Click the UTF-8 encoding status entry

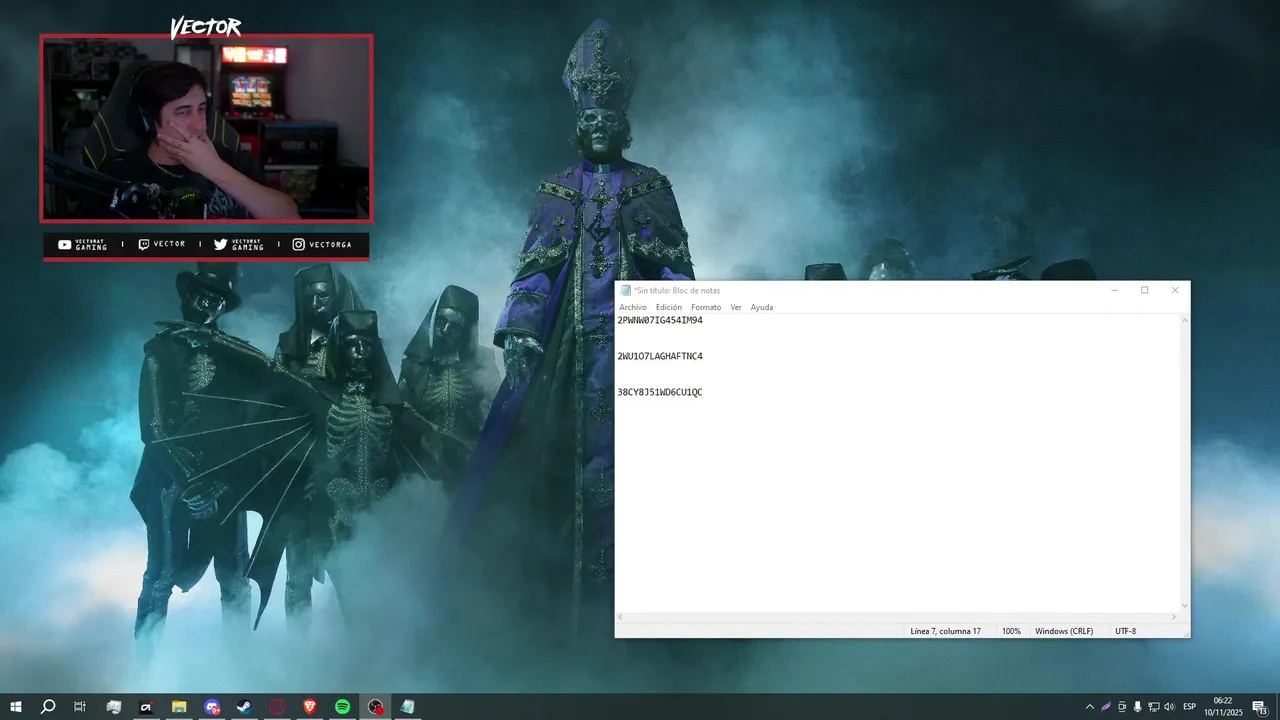tap(1125, 631)
